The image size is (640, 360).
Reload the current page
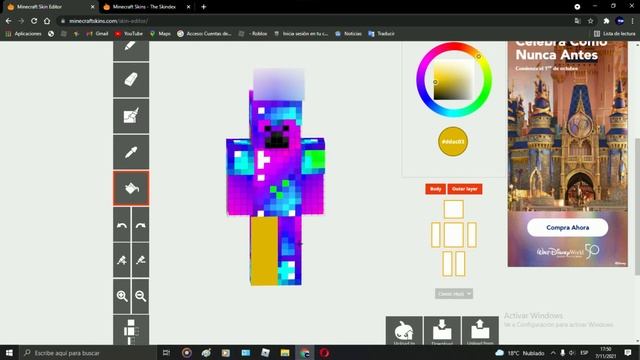pyautogui.click(x=34, y=21)
